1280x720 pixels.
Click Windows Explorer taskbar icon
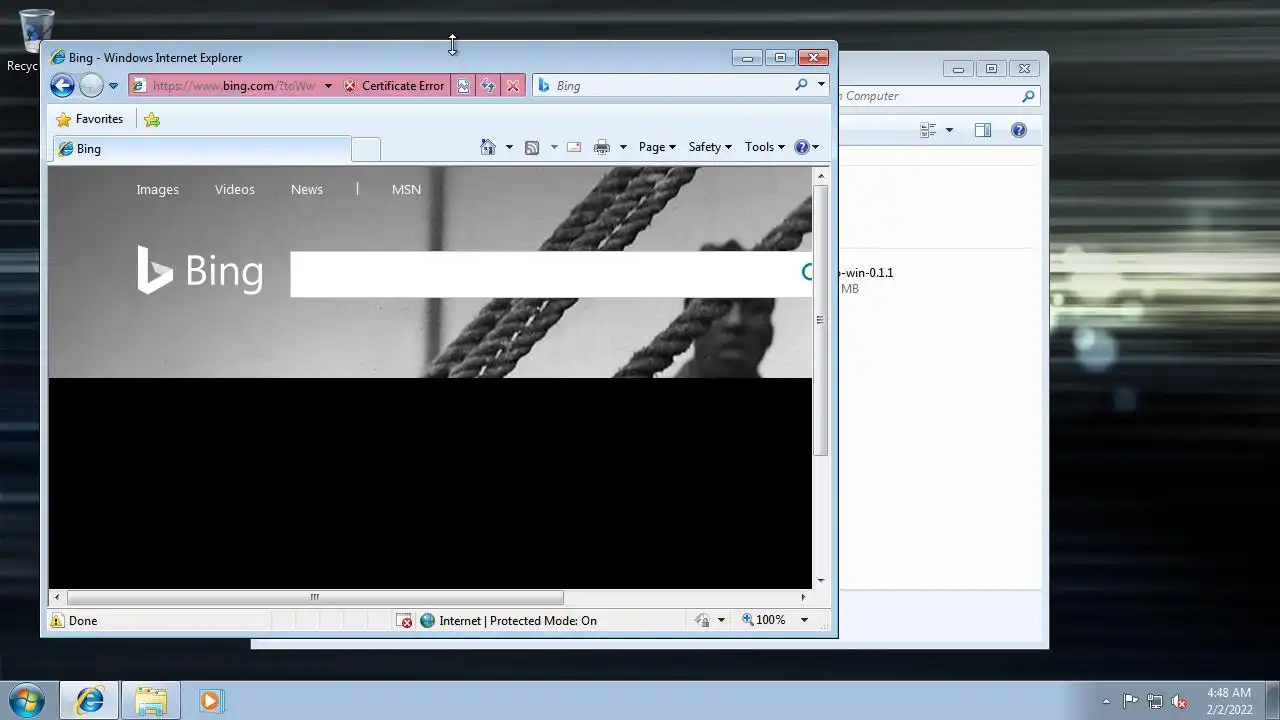point(150,701)
